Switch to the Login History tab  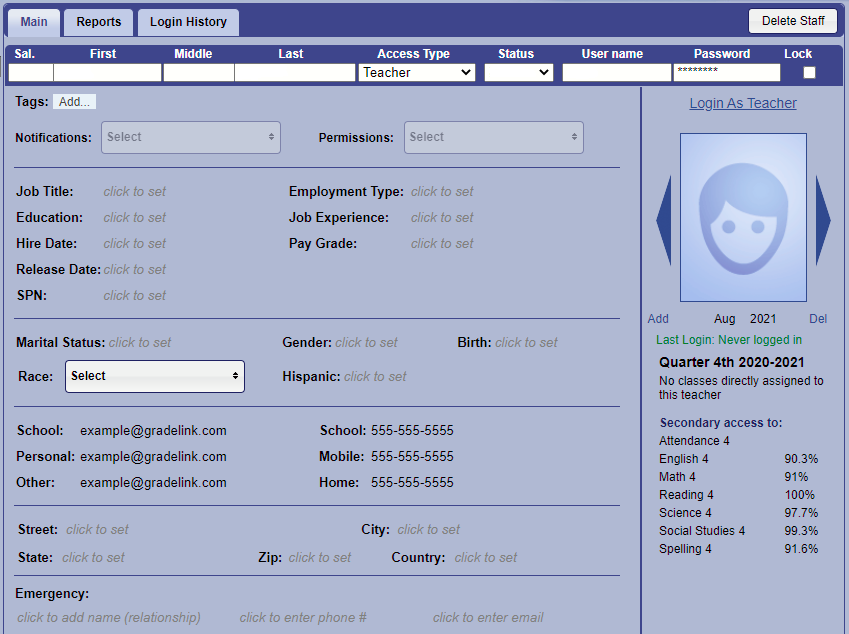[188, 22]
